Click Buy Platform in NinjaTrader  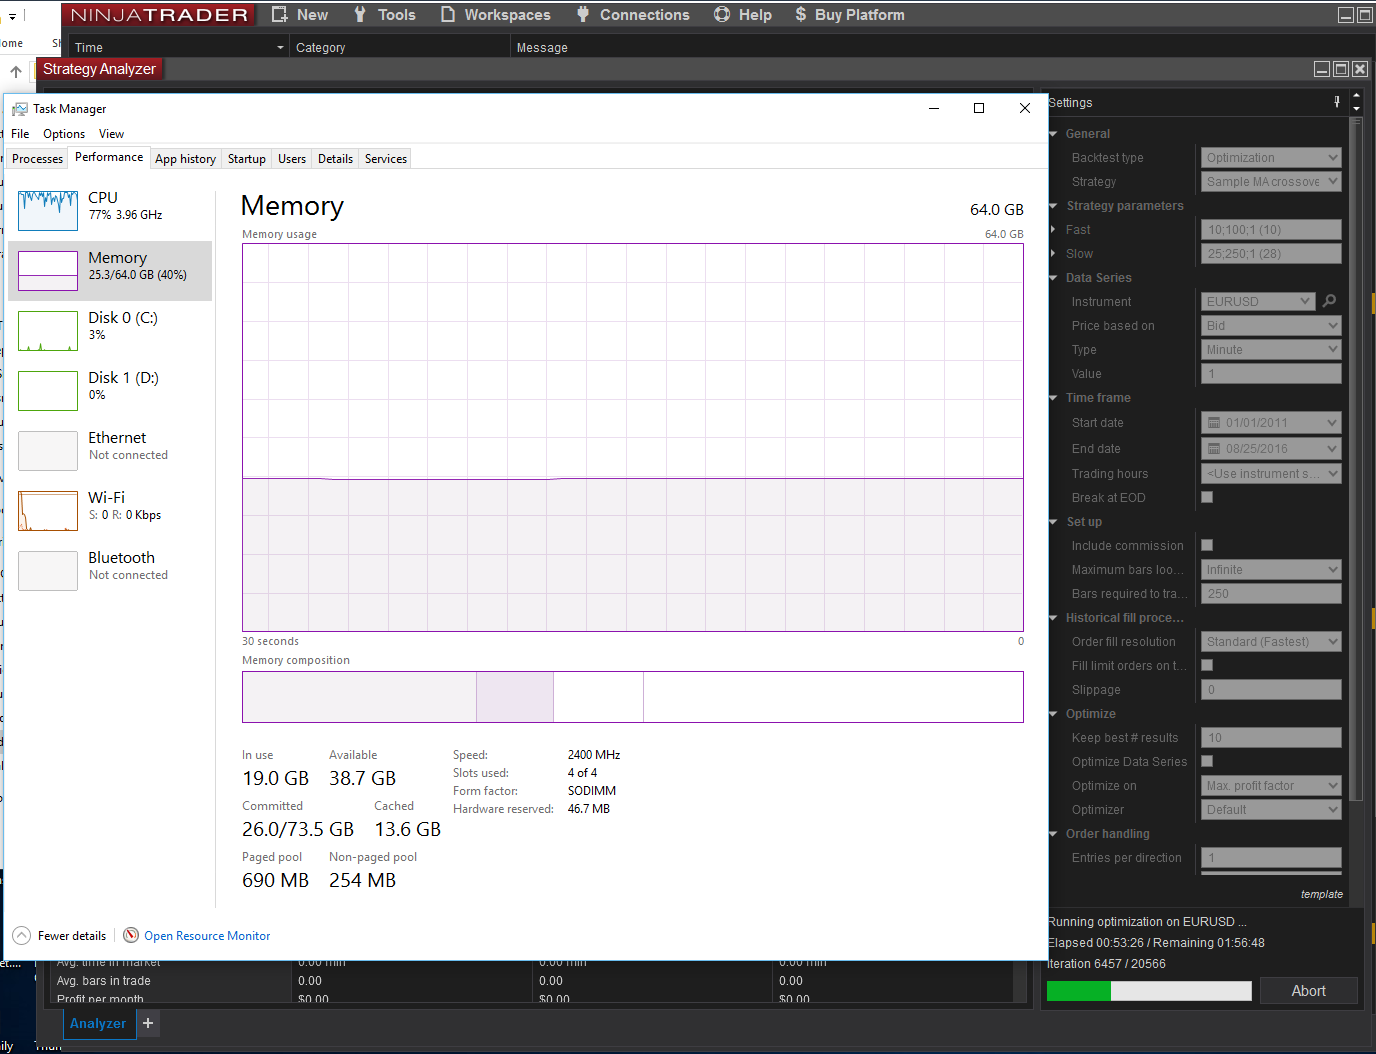click(850, 15)
